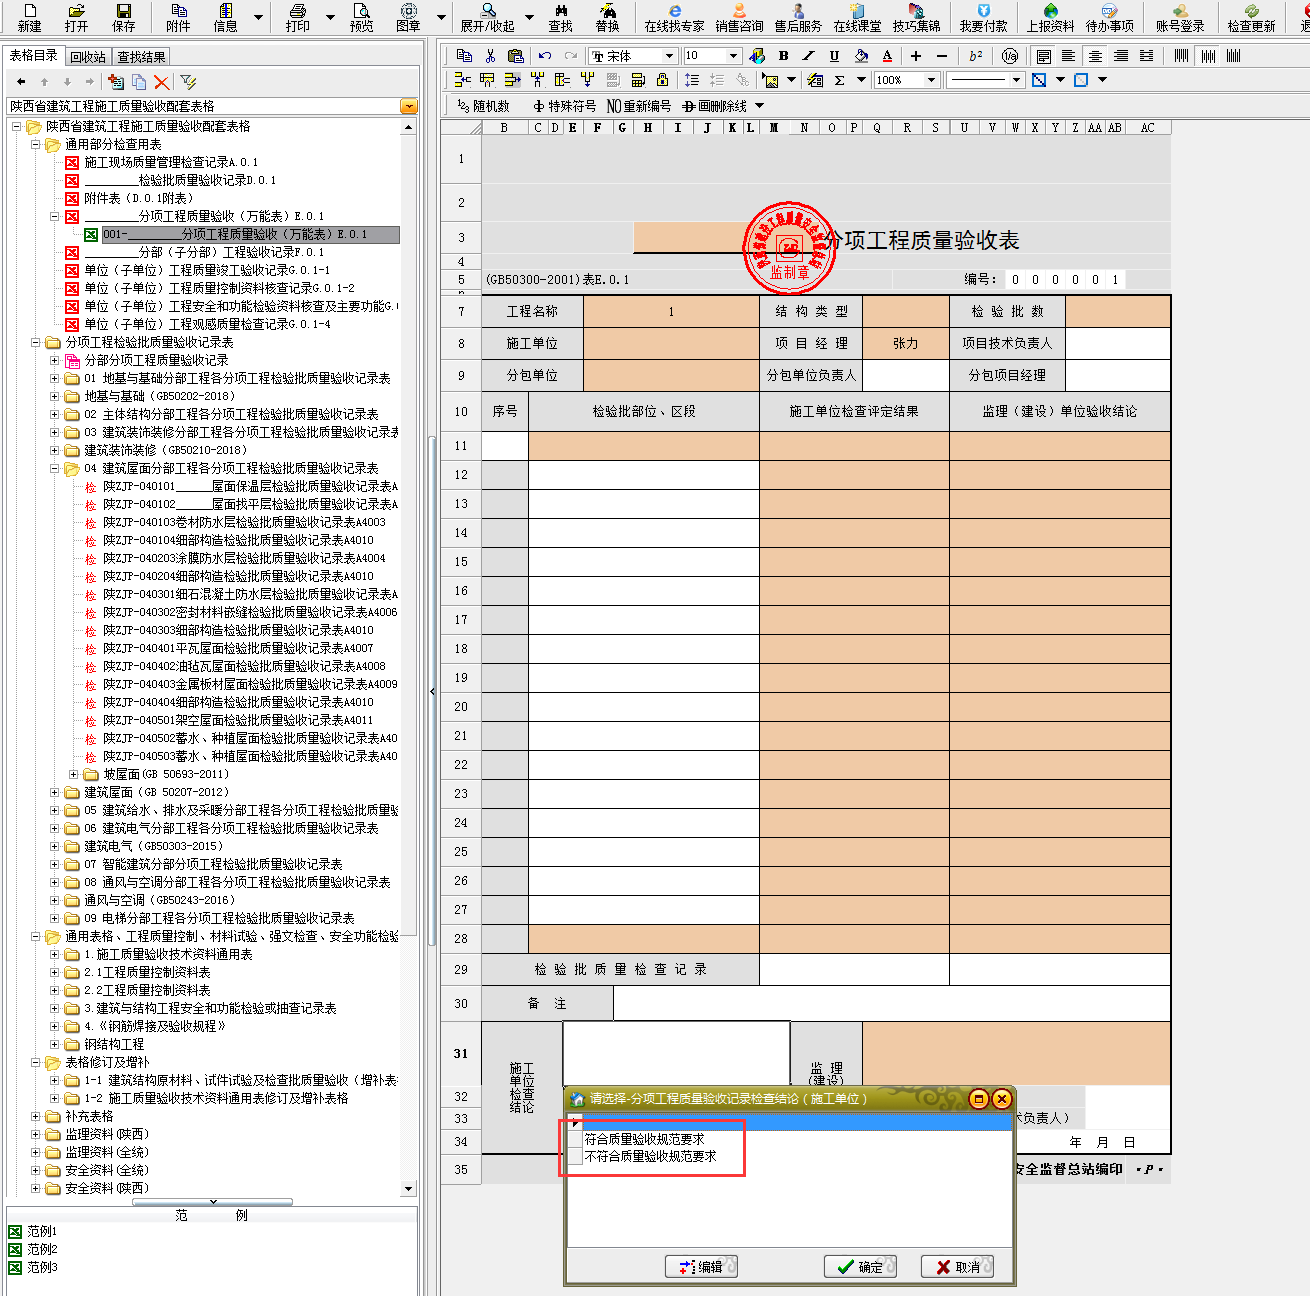Open a file with the 打开 icon
The height and width of the screenshot is (1296, 1310).
tap(76, 17)
